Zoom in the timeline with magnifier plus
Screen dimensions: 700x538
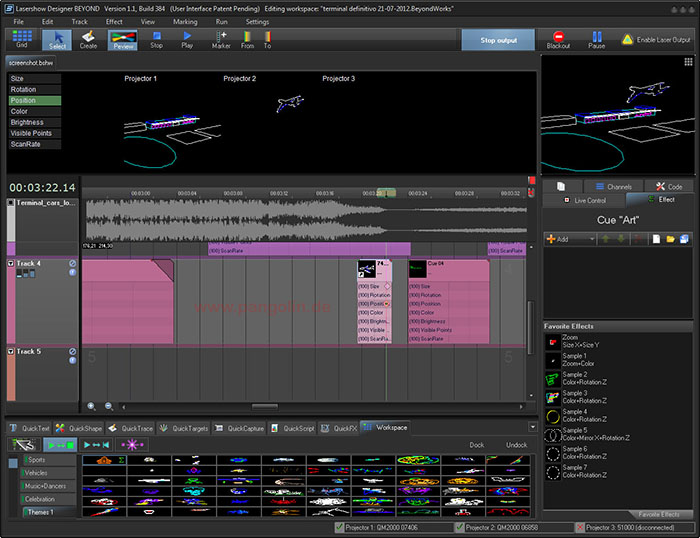coord(92,406)
